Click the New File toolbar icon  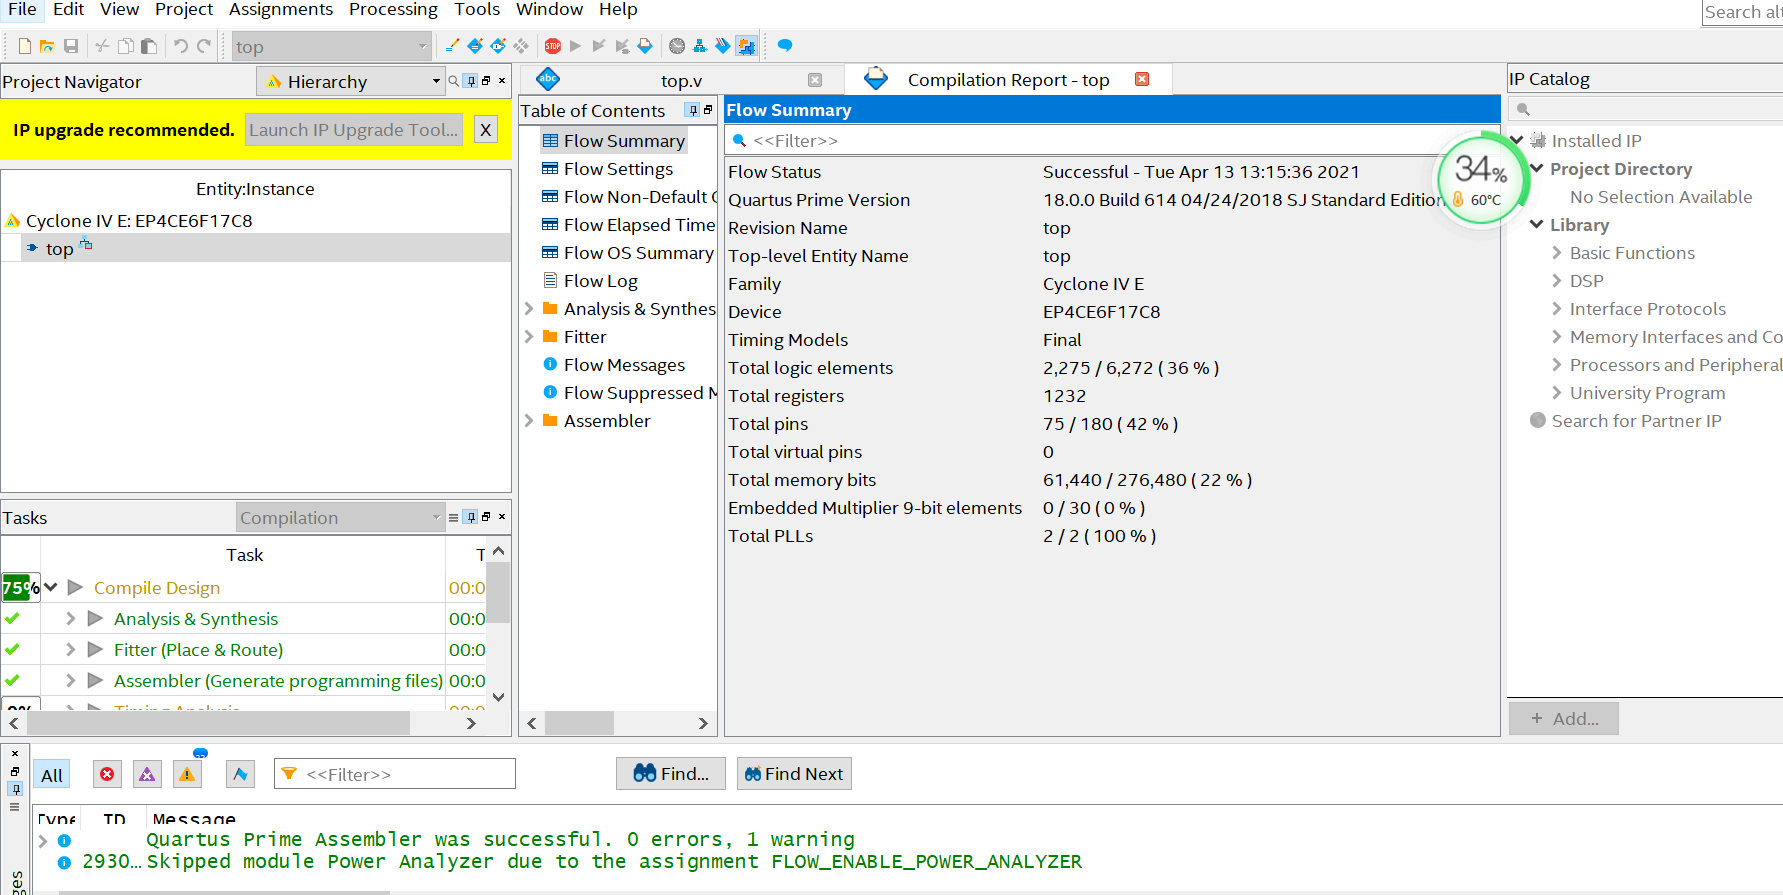pyautogui.click(x=24, y=46)
